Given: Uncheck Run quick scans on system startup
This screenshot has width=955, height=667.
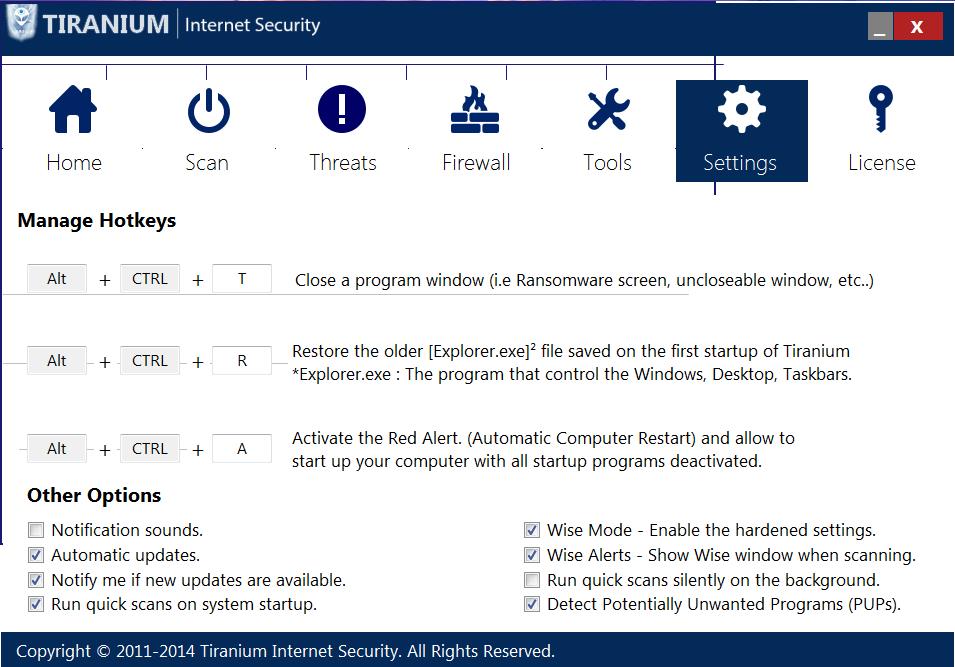Looking at the screenshot, I should (36, 604).
